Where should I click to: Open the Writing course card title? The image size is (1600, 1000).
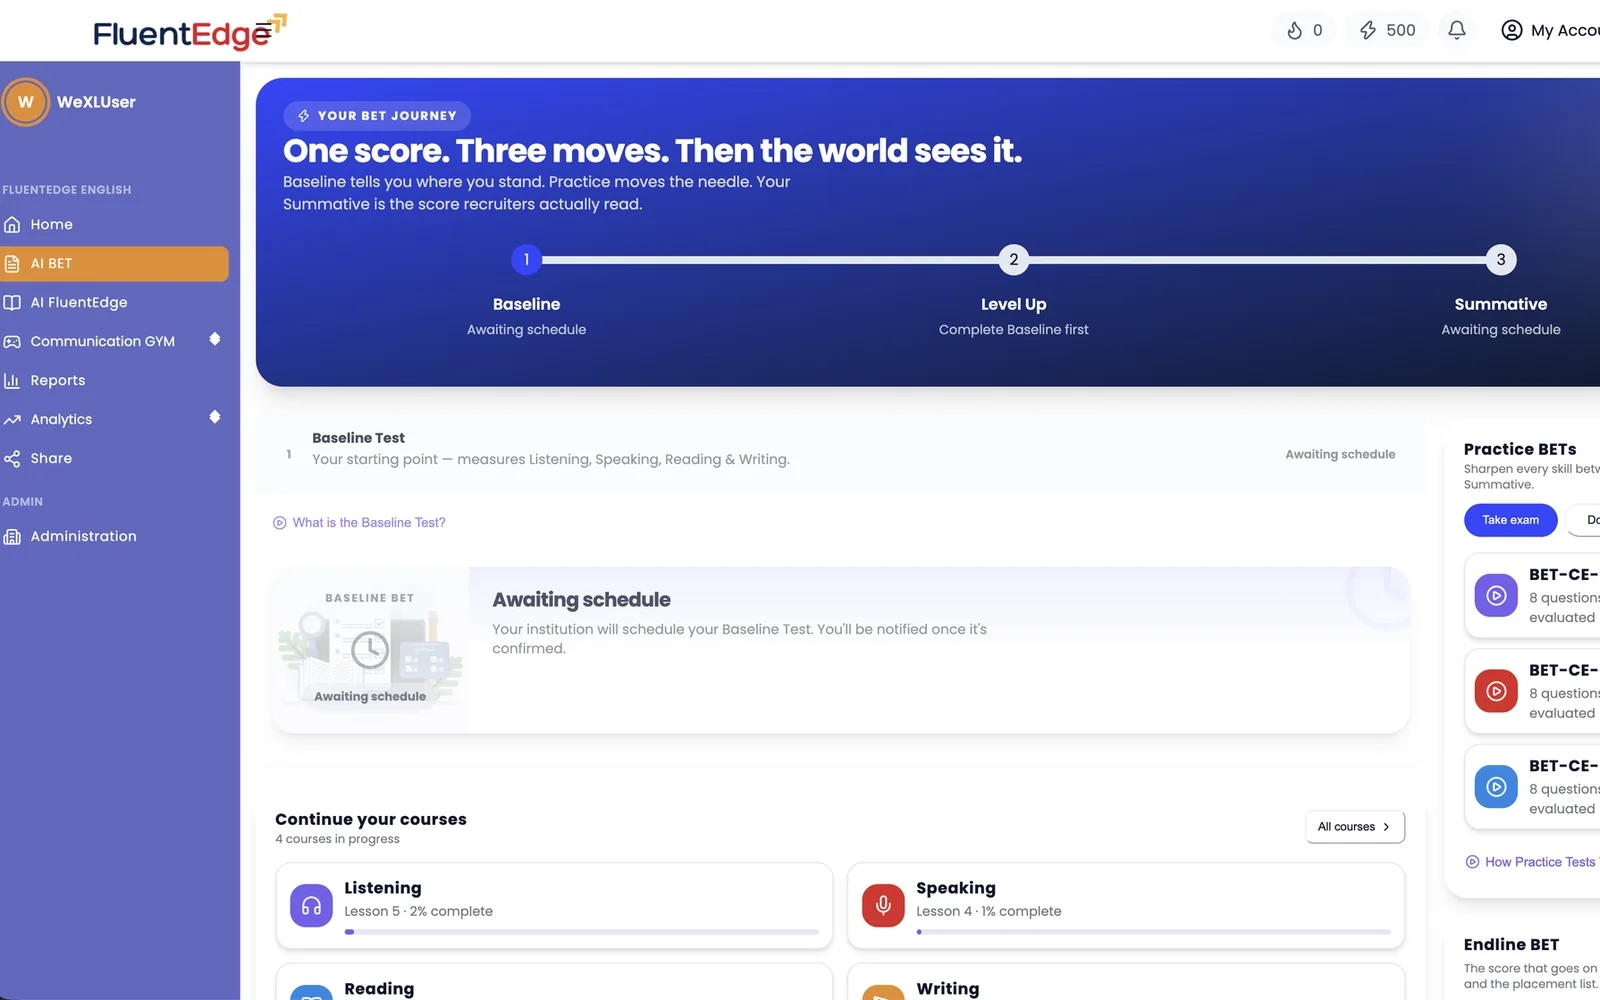[948, 988]
